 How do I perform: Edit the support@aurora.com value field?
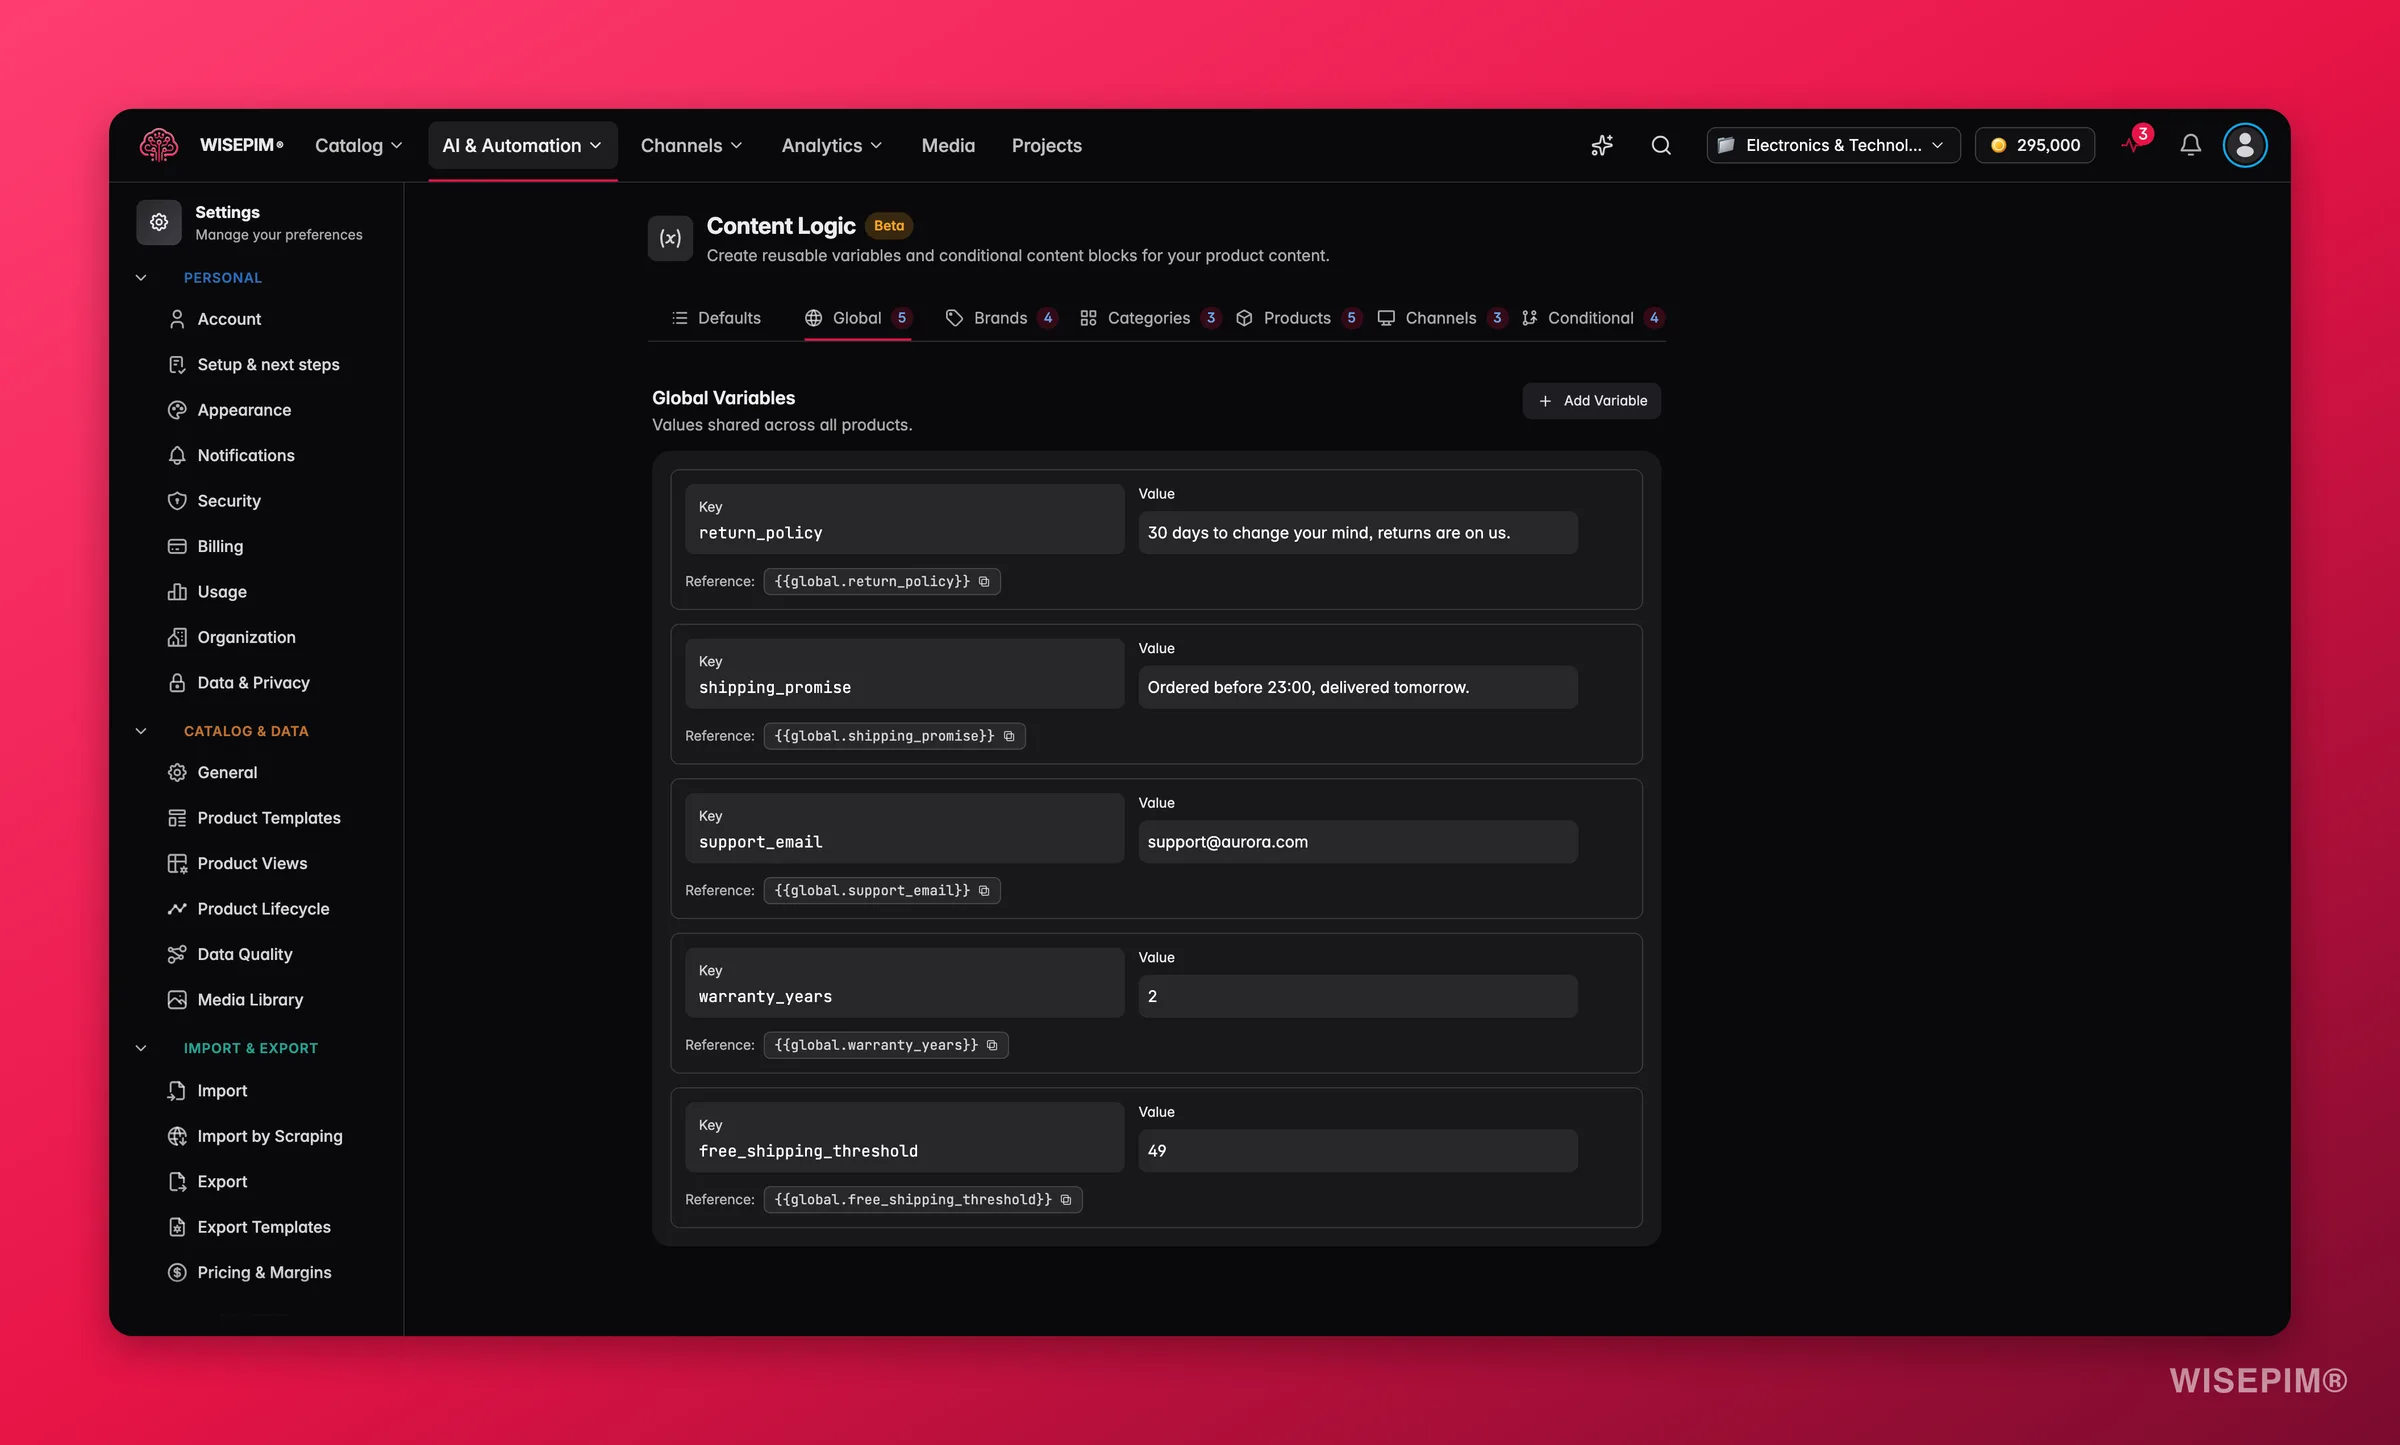[1357, 842]
